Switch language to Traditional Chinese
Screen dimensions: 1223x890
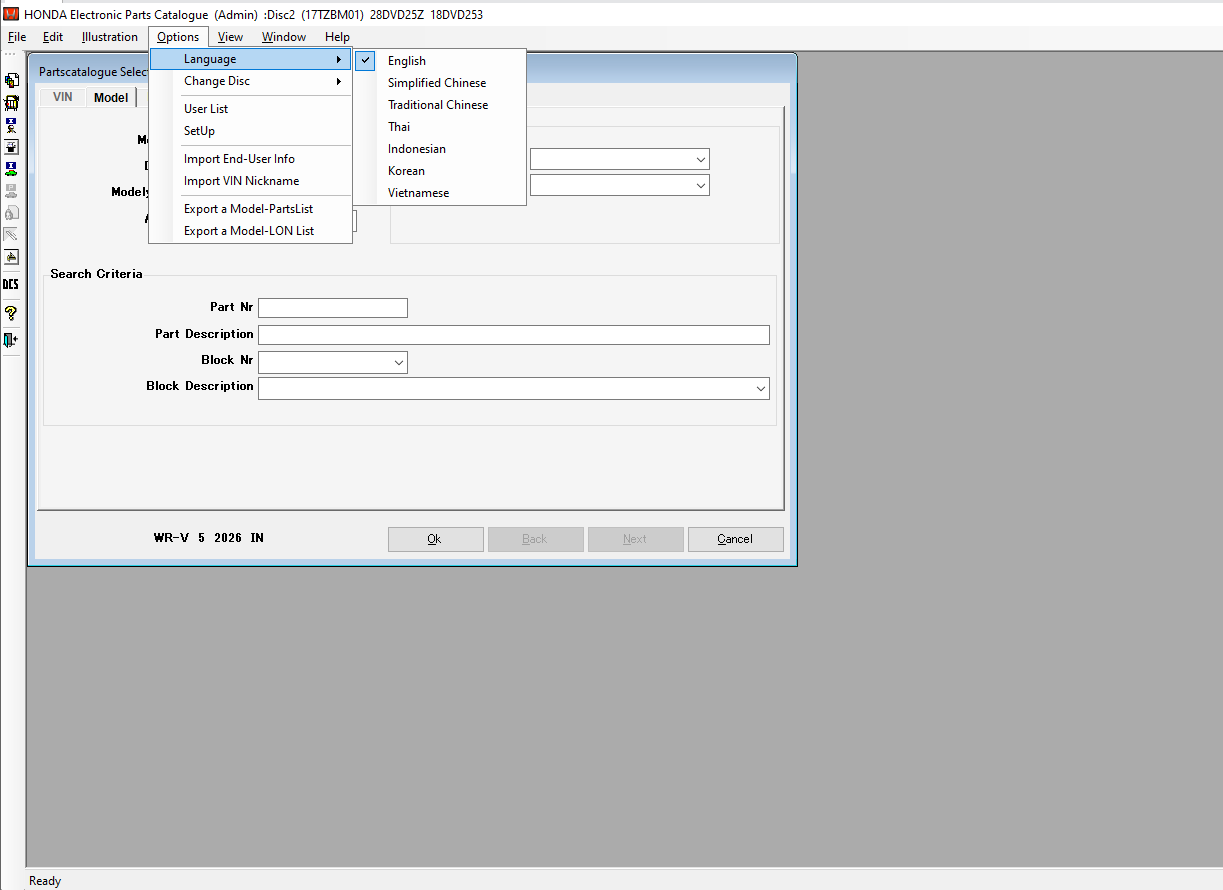click(x=439, y=105)
